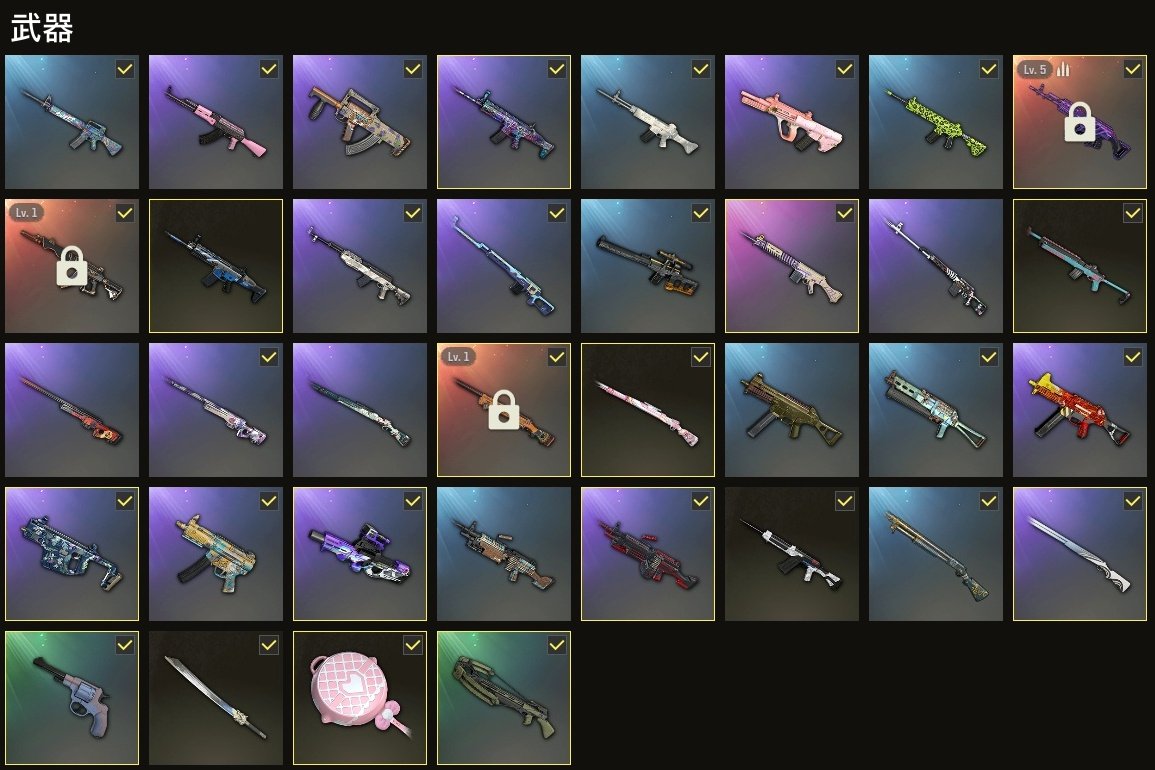Select the pink bullpup AUG rifle
This screenshot has width=1155, height=770.
(792, 122)
